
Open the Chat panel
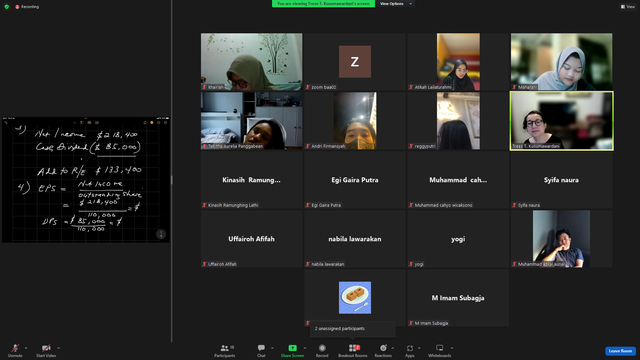coord(261,350)
